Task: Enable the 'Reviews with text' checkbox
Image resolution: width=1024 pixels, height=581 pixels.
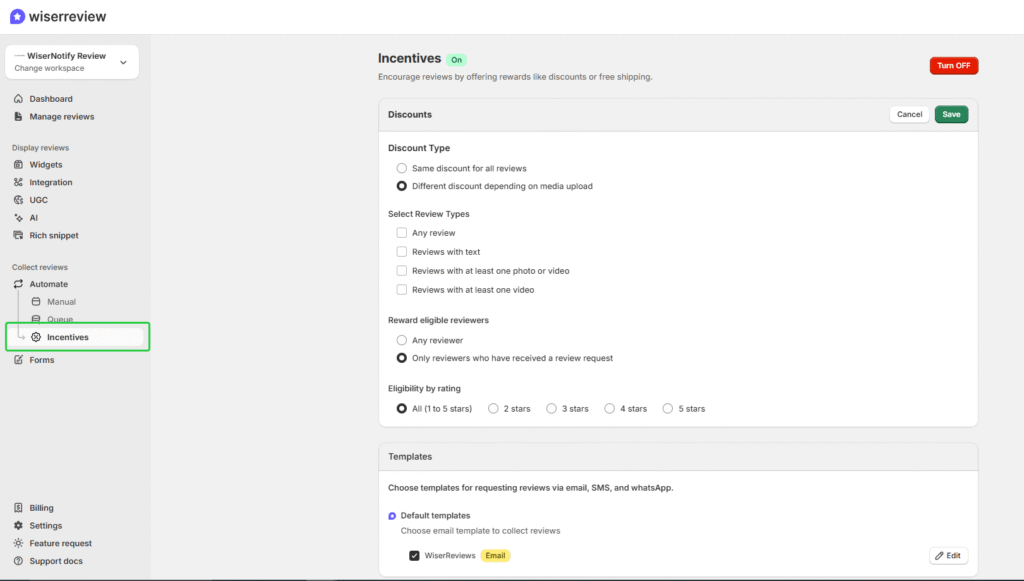Action: [x=402, y=251]
